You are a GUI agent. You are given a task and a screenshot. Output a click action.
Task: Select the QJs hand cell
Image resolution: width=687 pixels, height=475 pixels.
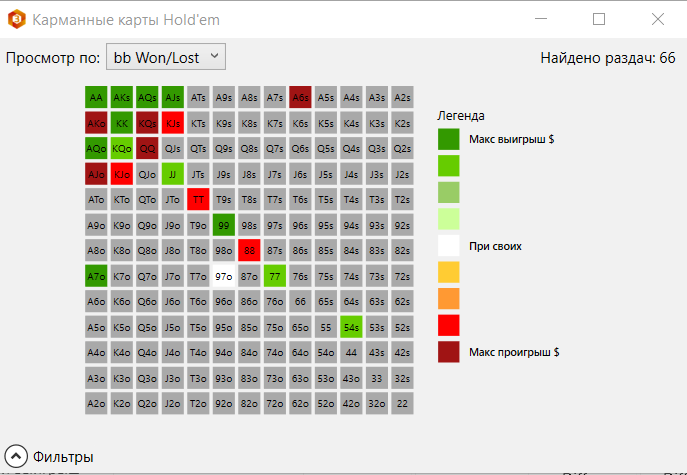pos(173,149)
